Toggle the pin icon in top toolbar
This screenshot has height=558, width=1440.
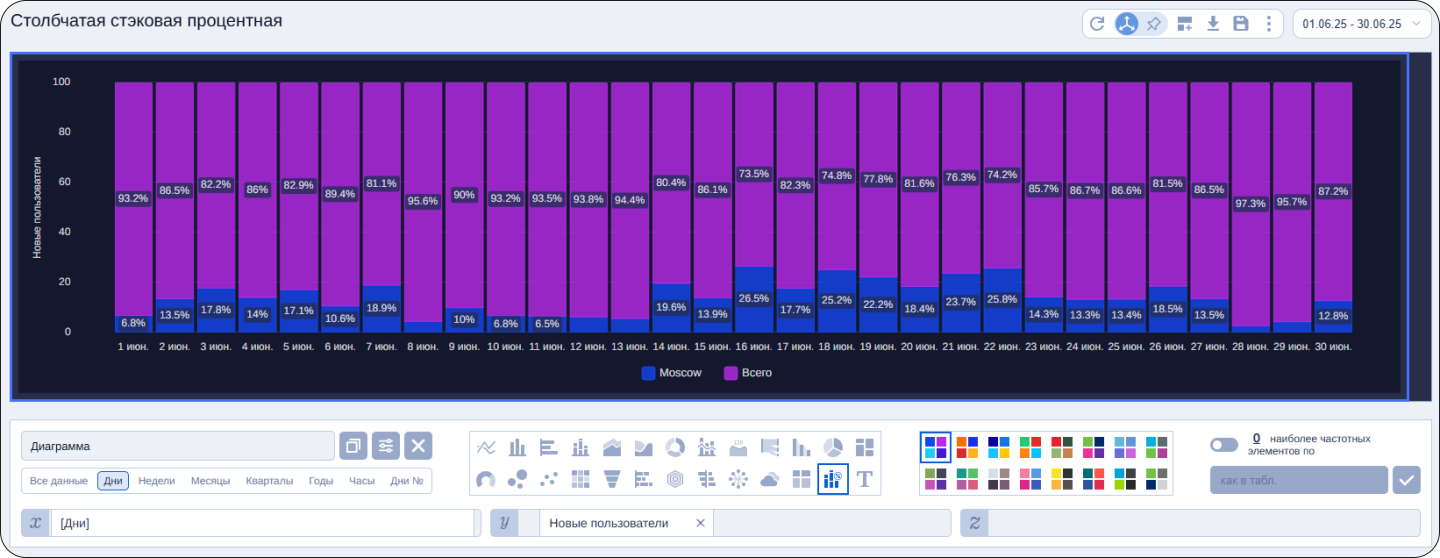coord(1154,24)
